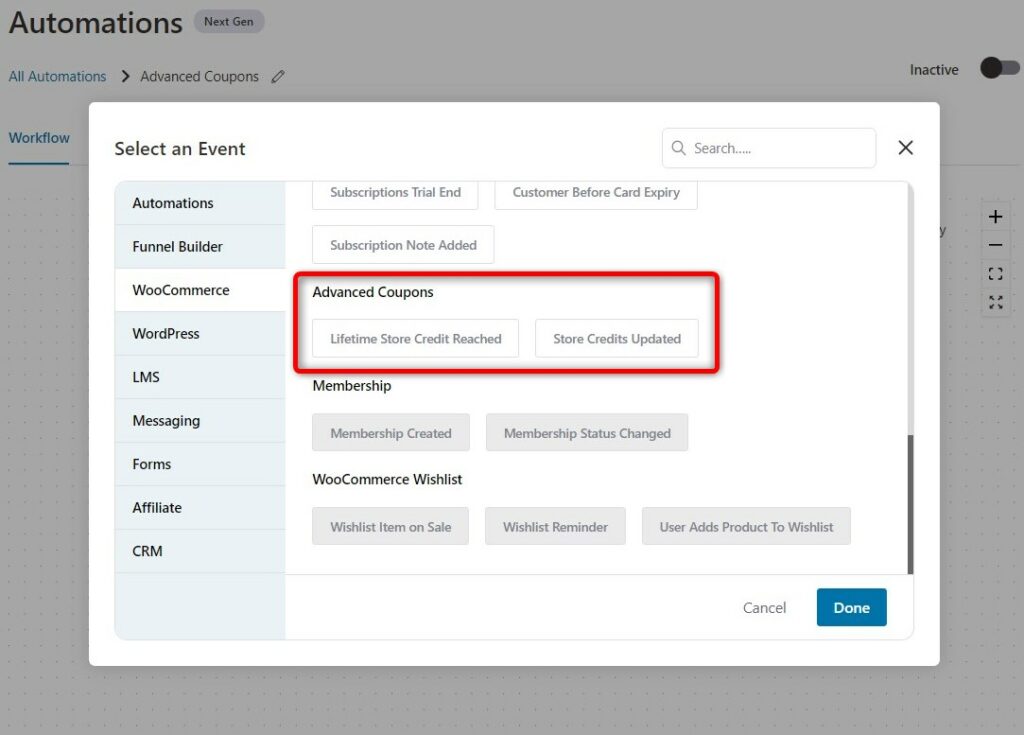Choose Membership Created event
The image size is (1024, 735).
[x=391, y=433]
